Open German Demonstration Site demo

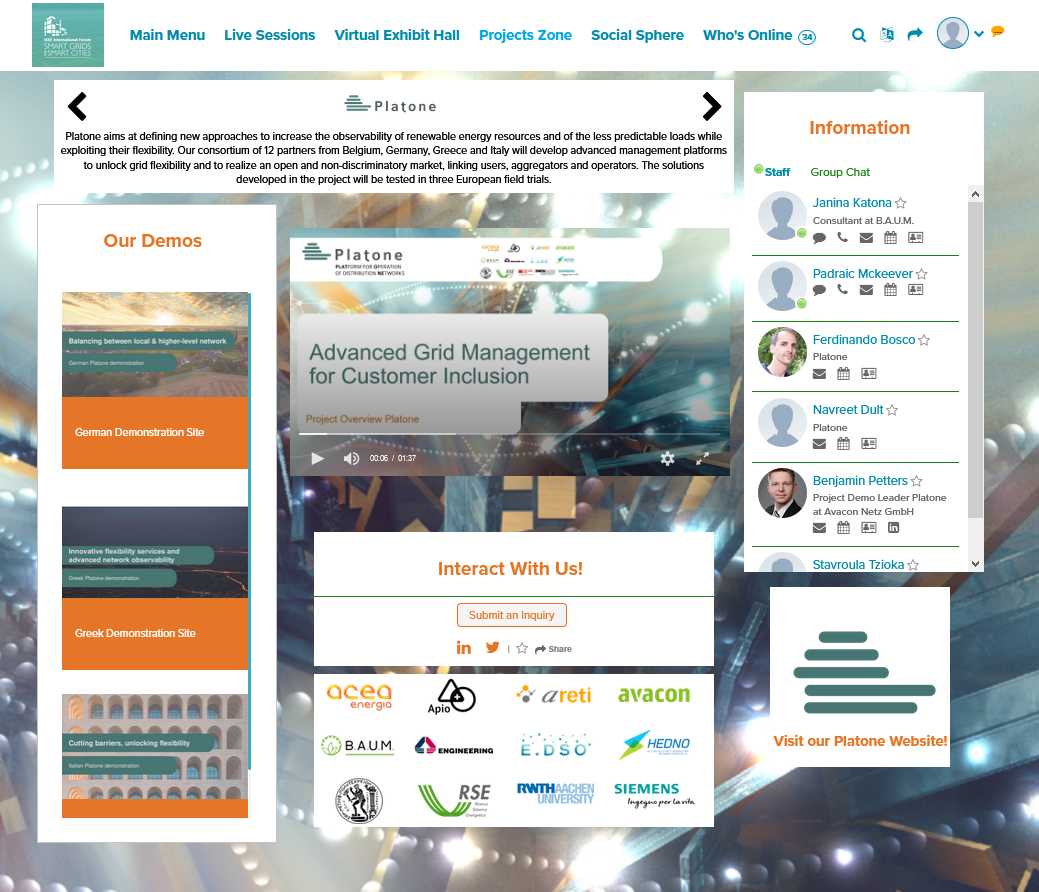155,380
